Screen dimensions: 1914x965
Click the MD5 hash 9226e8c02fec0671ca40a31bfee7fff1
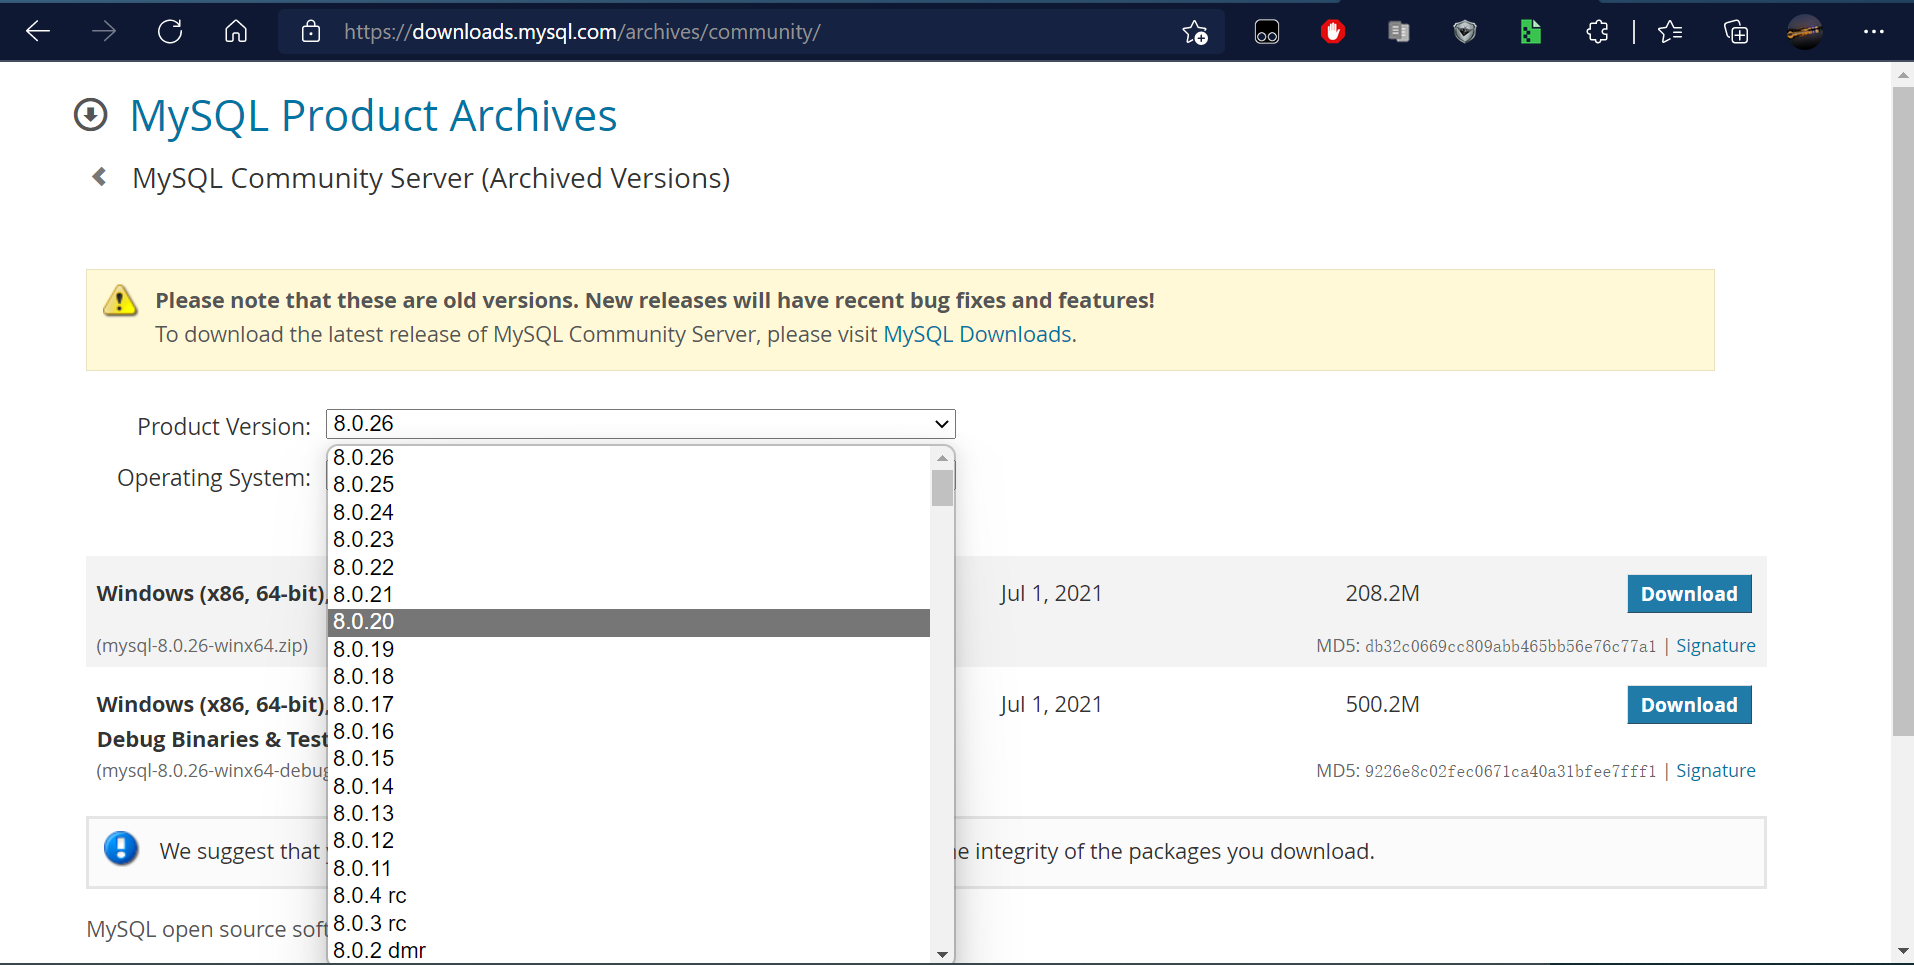pos(1510,771)
